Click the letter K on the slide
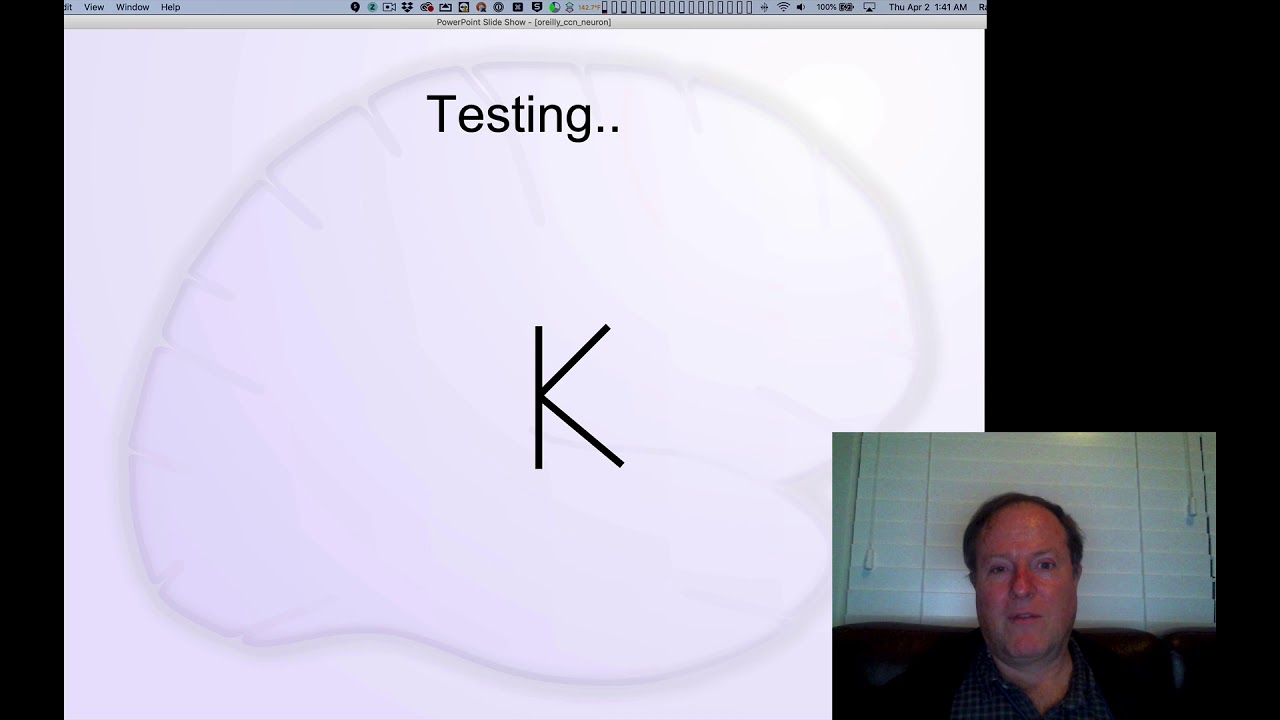The height and width of the screenshot is (720, 1280). point(579,396)
